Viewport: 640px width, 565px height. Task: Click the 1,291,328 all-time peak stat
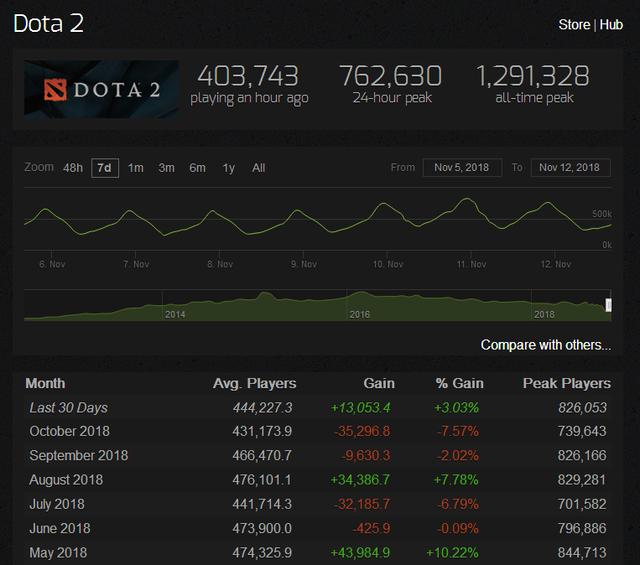[x=533, y=85]
